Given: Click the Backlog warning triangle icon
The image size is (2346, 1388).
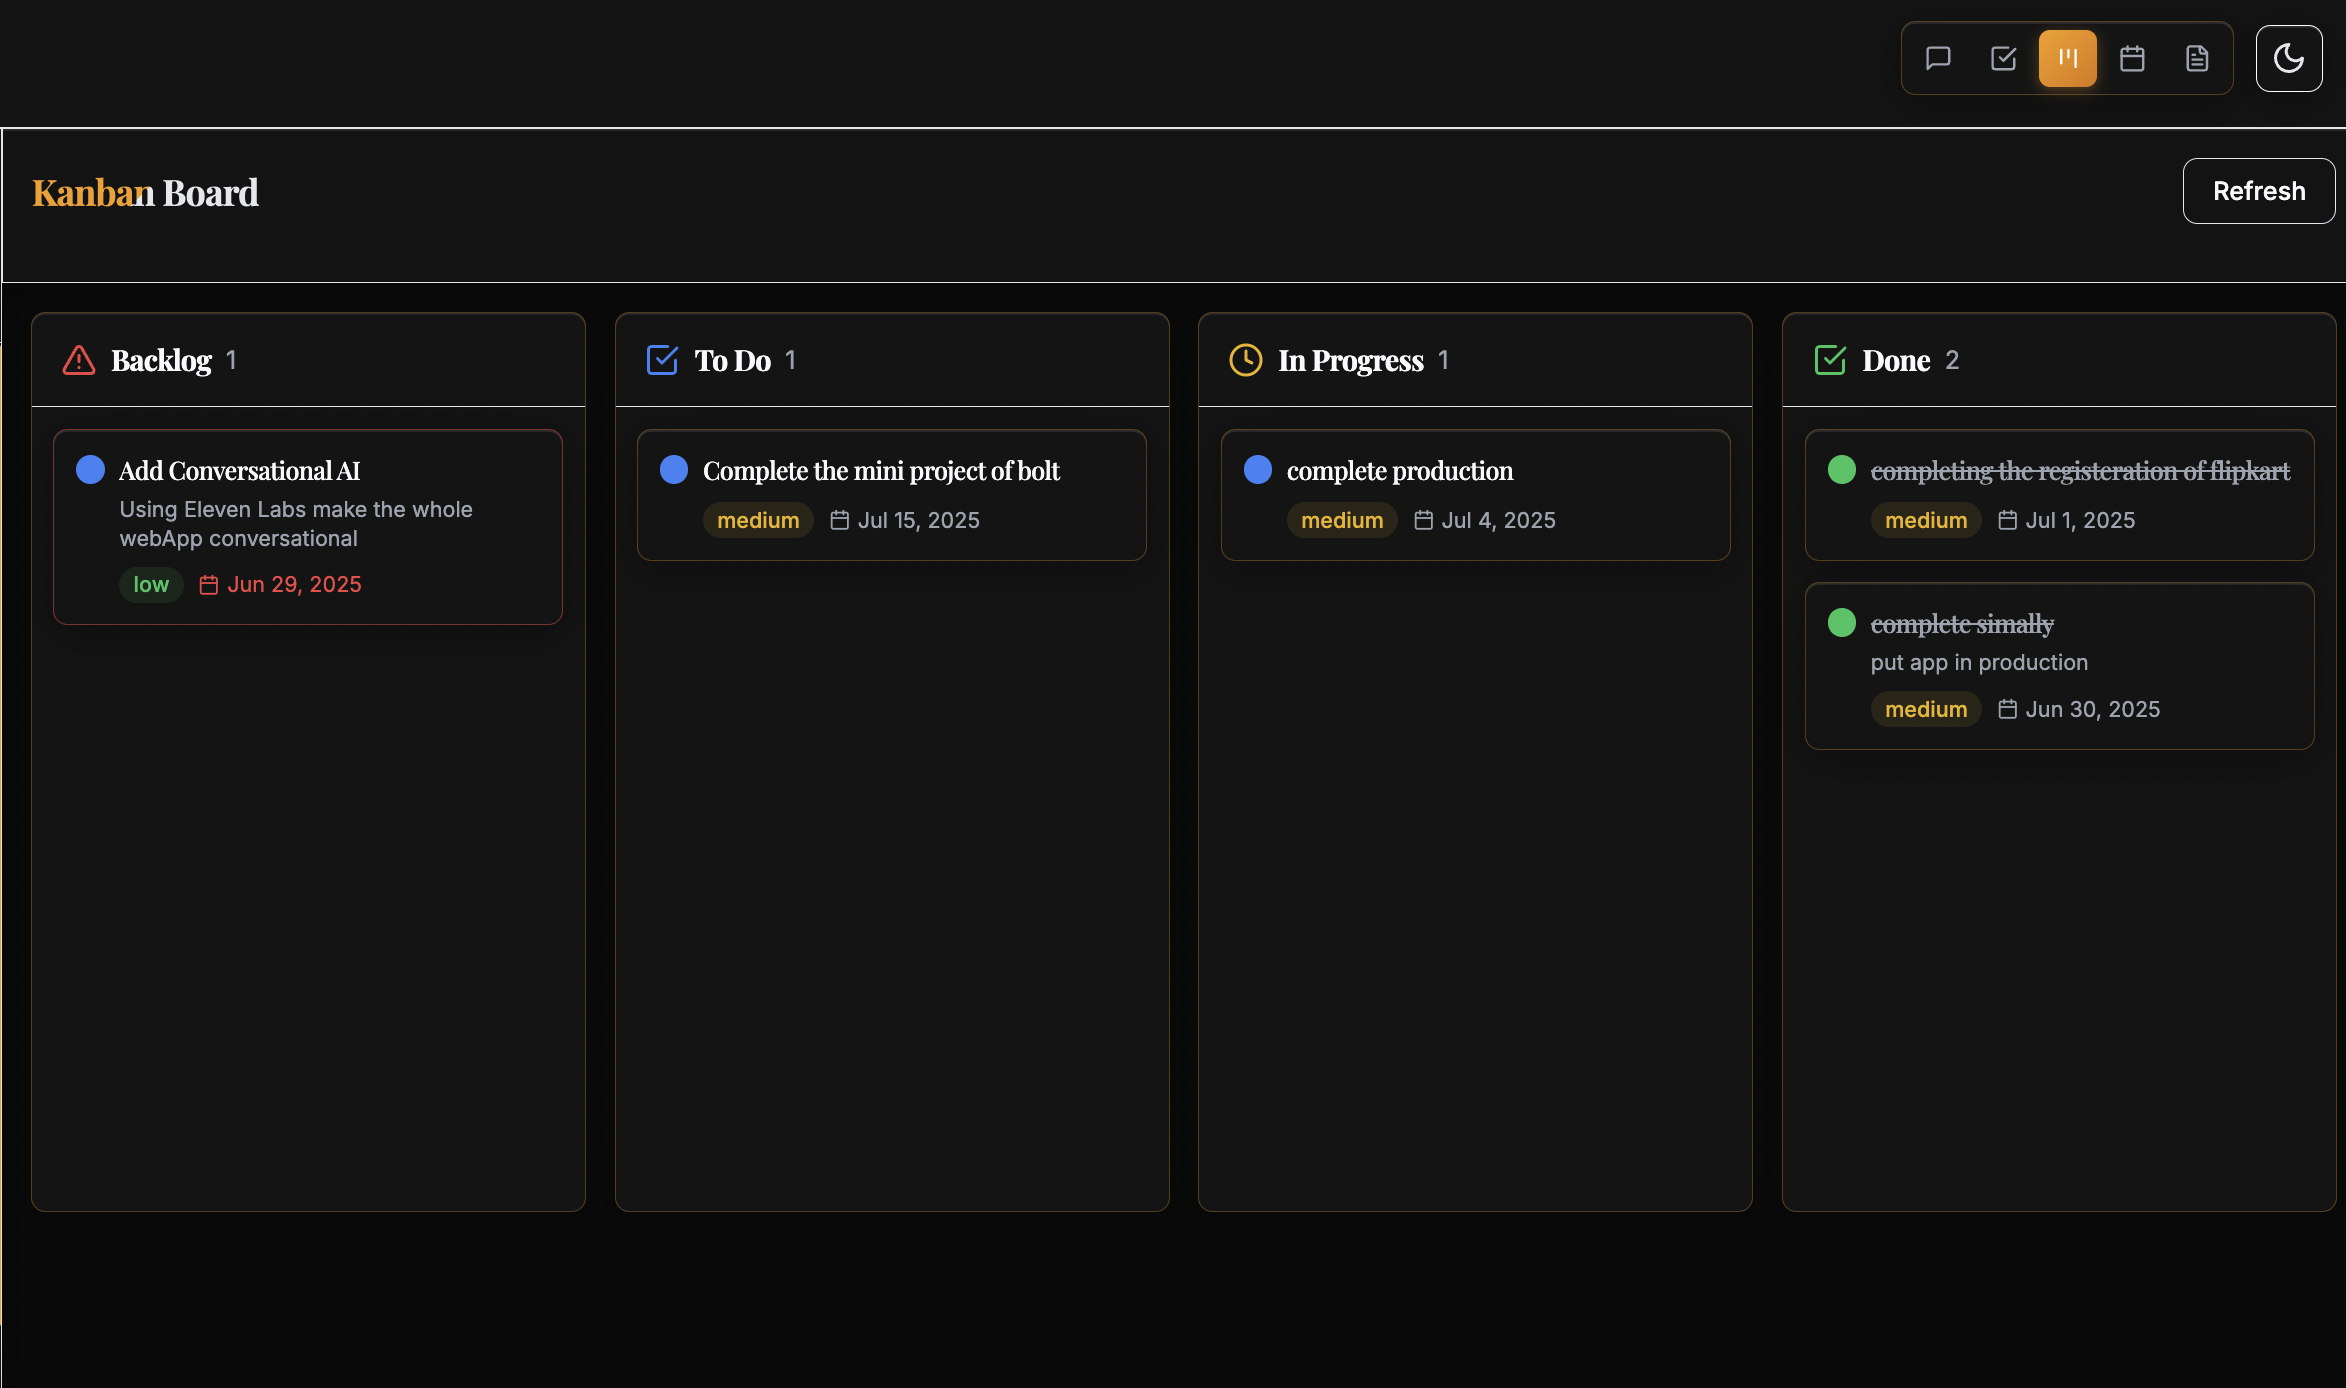Looking at the screenshot, I should pos(79,360).
